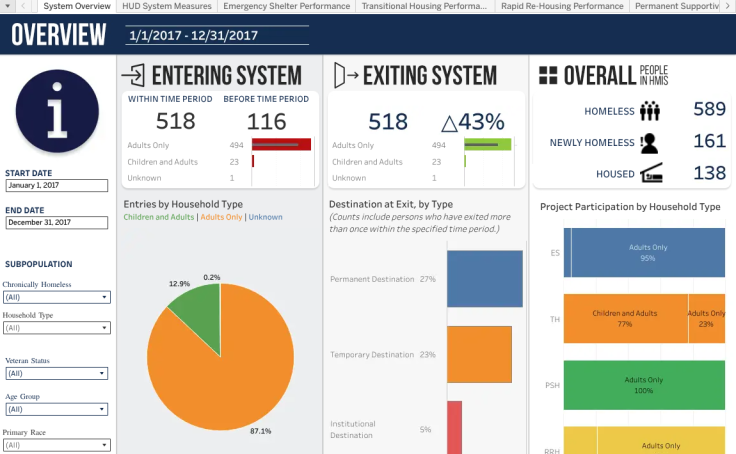Open the Age Group dropdown
736x454 pixels.
pos(57,409)
